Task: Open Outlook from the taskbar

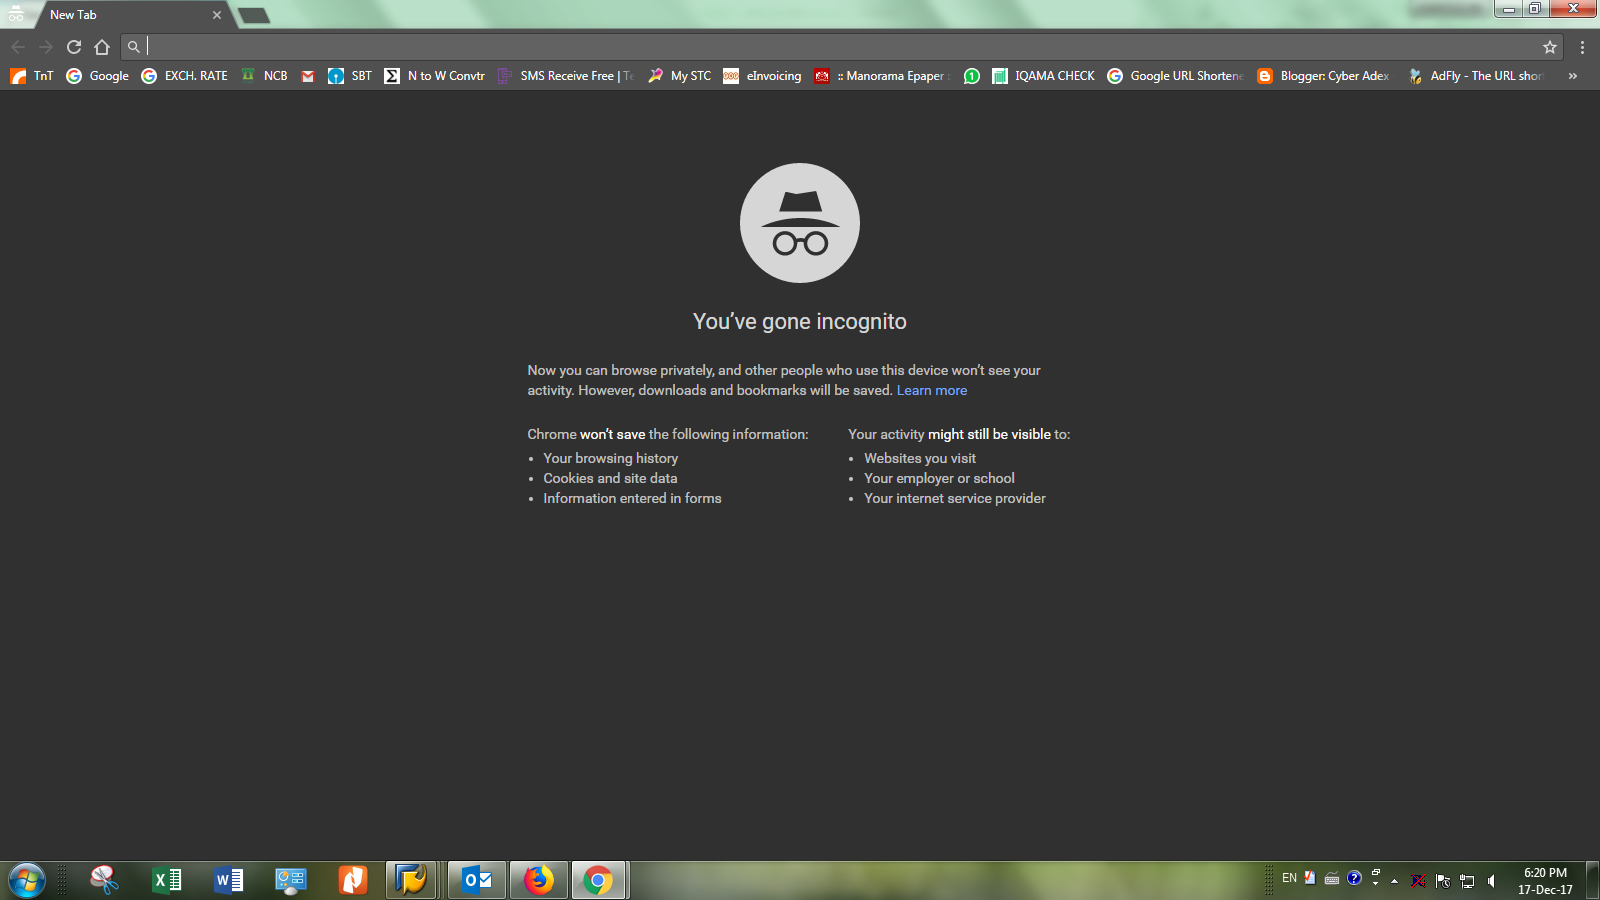Action: (477, 880)
